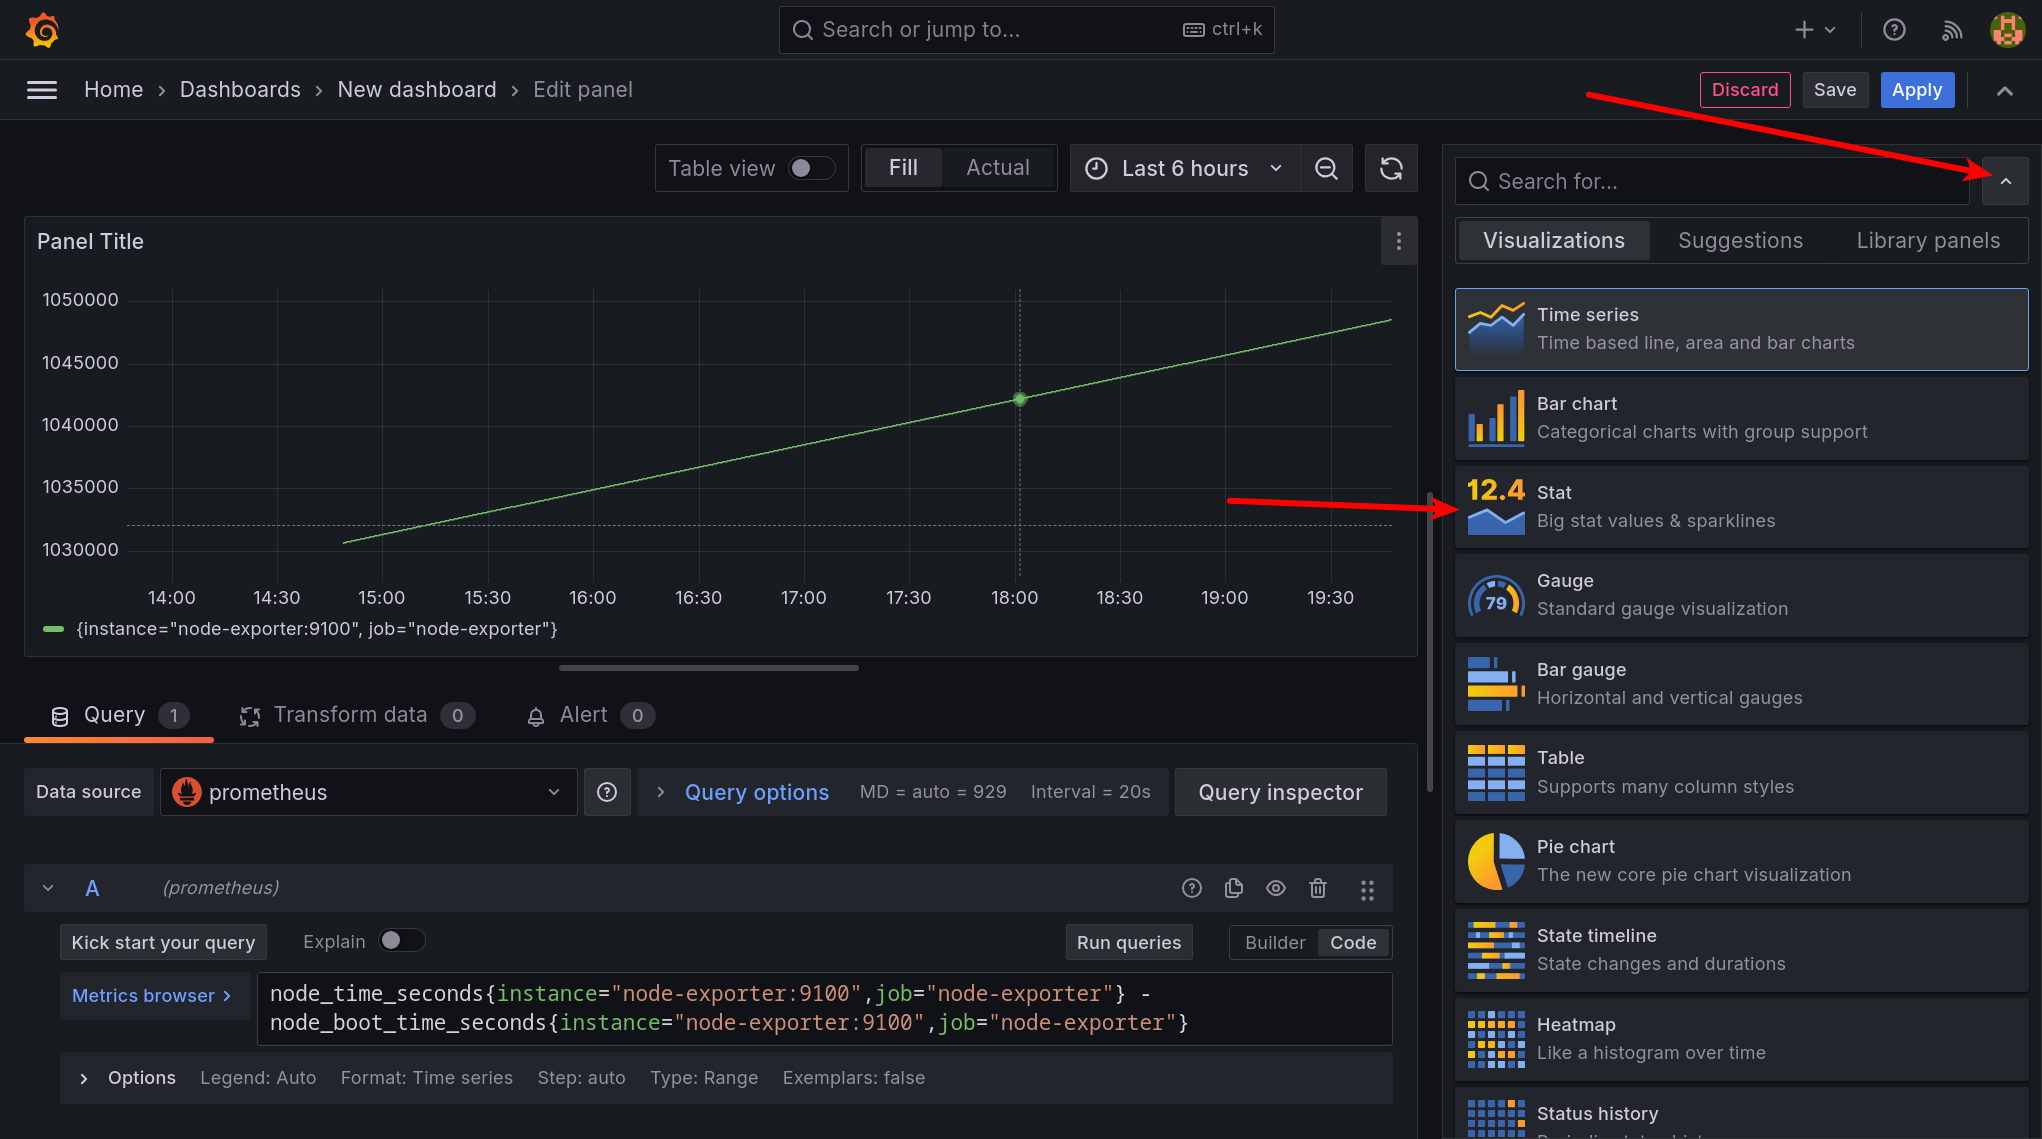Image resolution: width=2042 pixels, height=1139 pixels.
Task: Open the Alert tab
Action: tap(590, 715)
